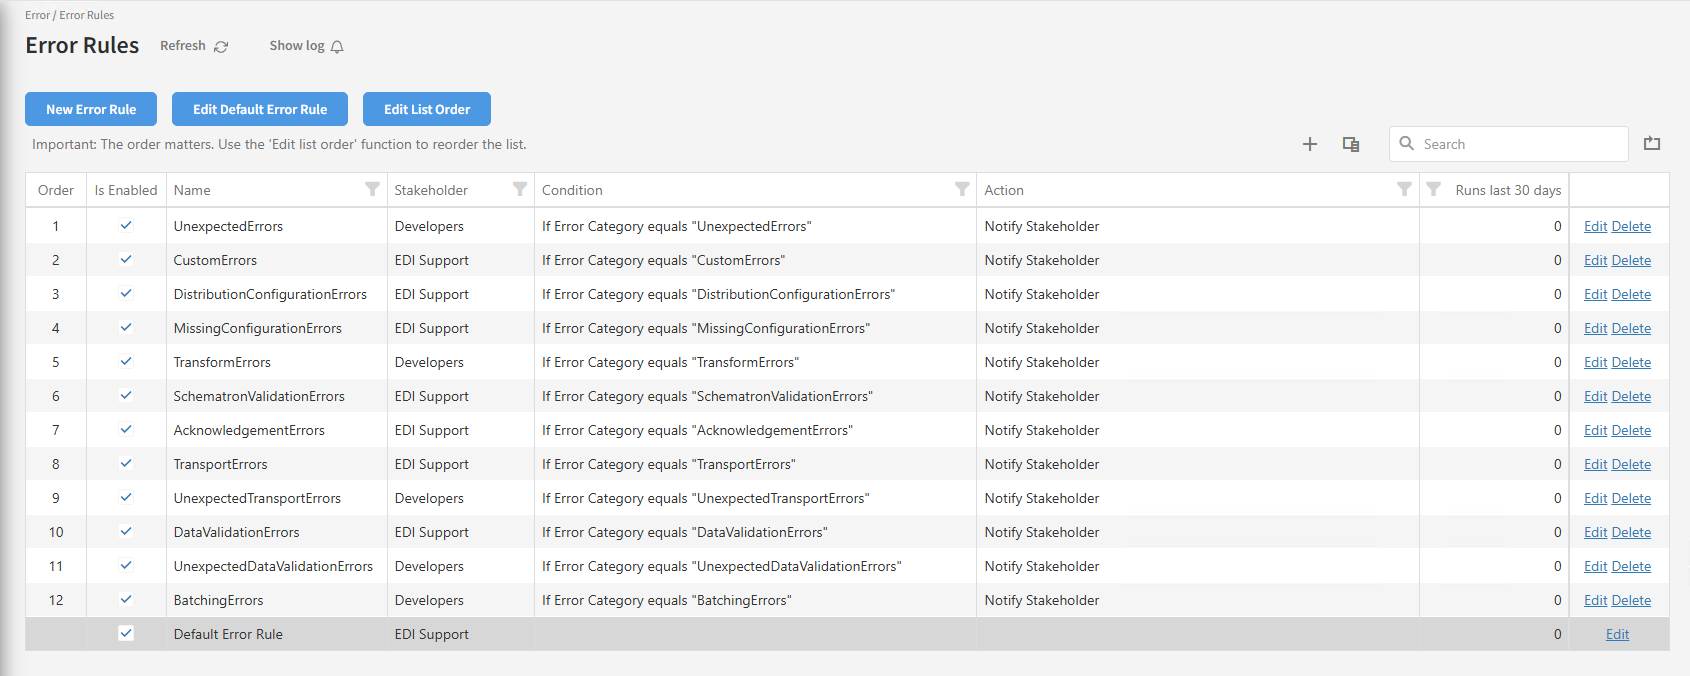Click Delete link for BatchingErrors rule
1690x676 pixels.
[1631, 600]
